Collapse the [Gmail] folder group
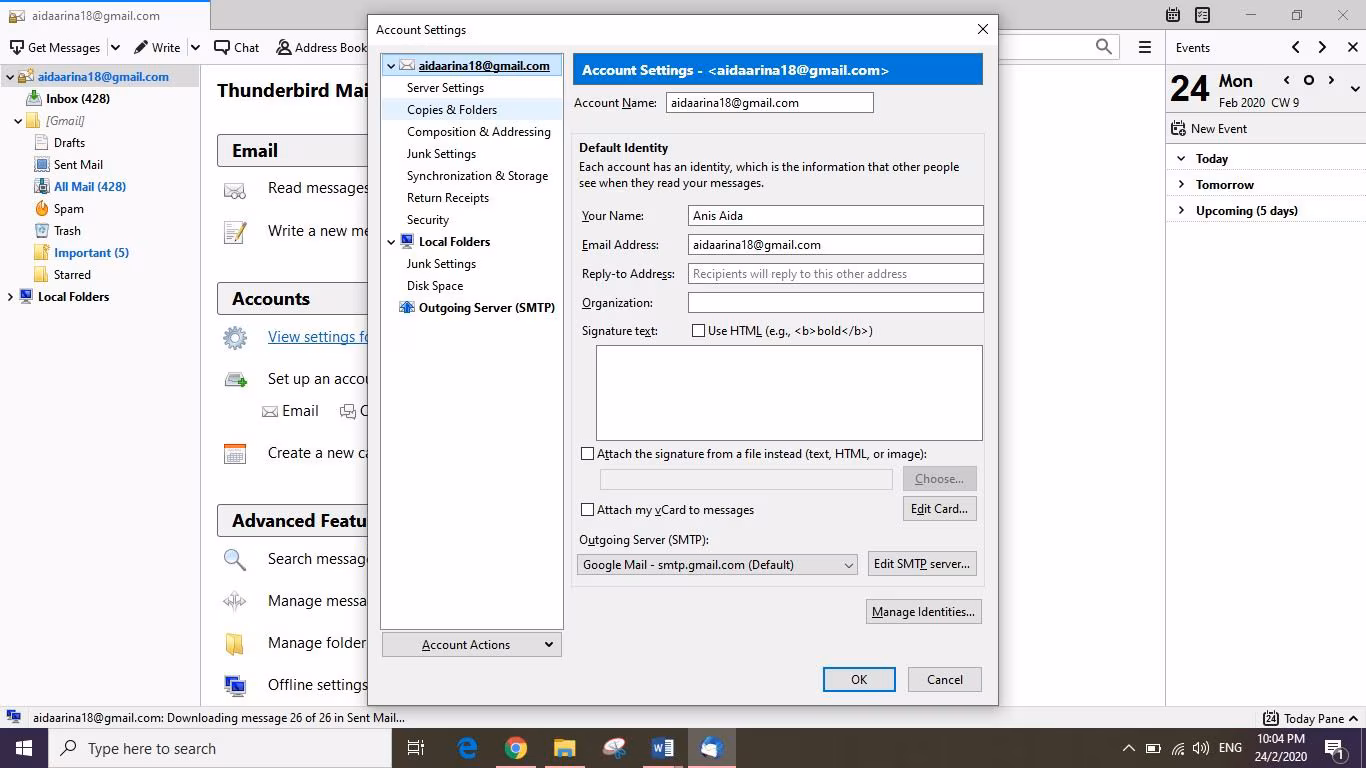Screen dimensions: 1366x768 coord(18,121)
